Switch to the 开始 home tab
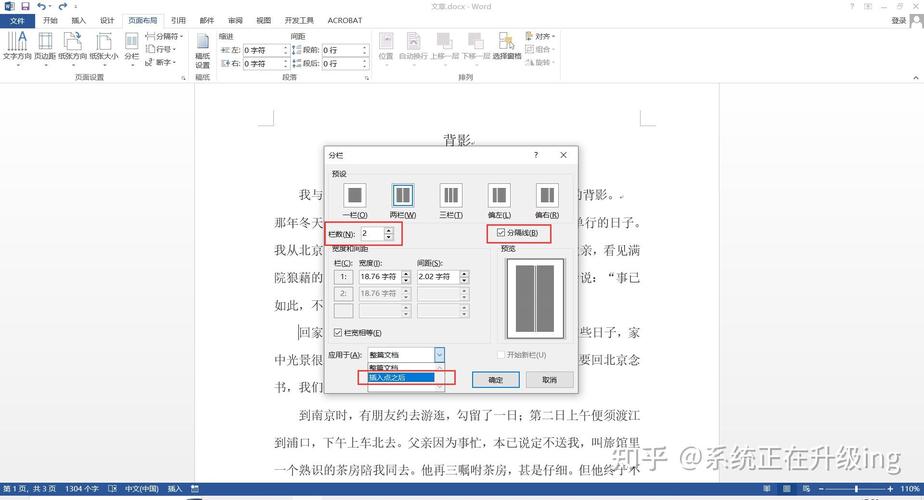This screenshot has width=924, height=500. coord(50,21)
